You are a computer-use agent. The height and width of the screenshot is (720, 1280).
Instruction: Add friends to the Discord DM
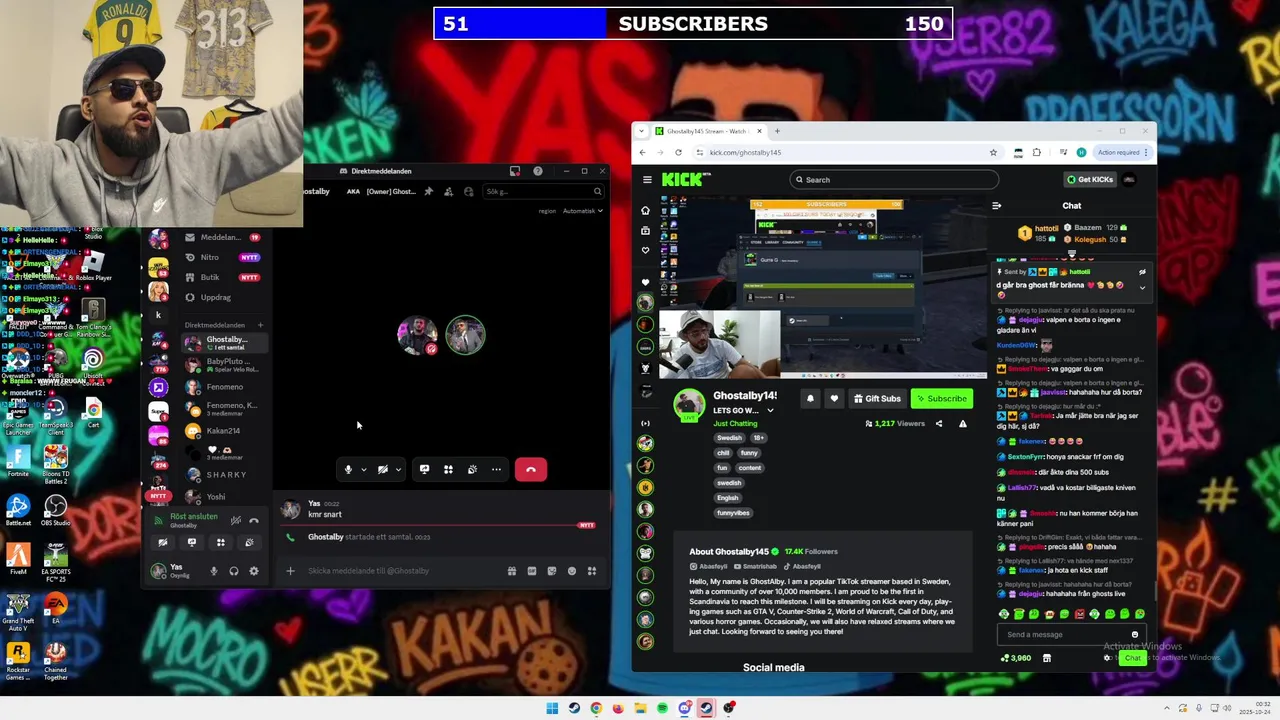click(x=448, y=191)
